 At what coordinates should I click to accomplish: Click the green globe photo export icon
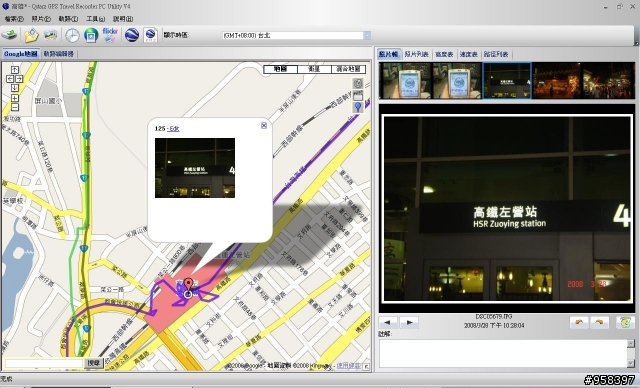click(91, 35)
